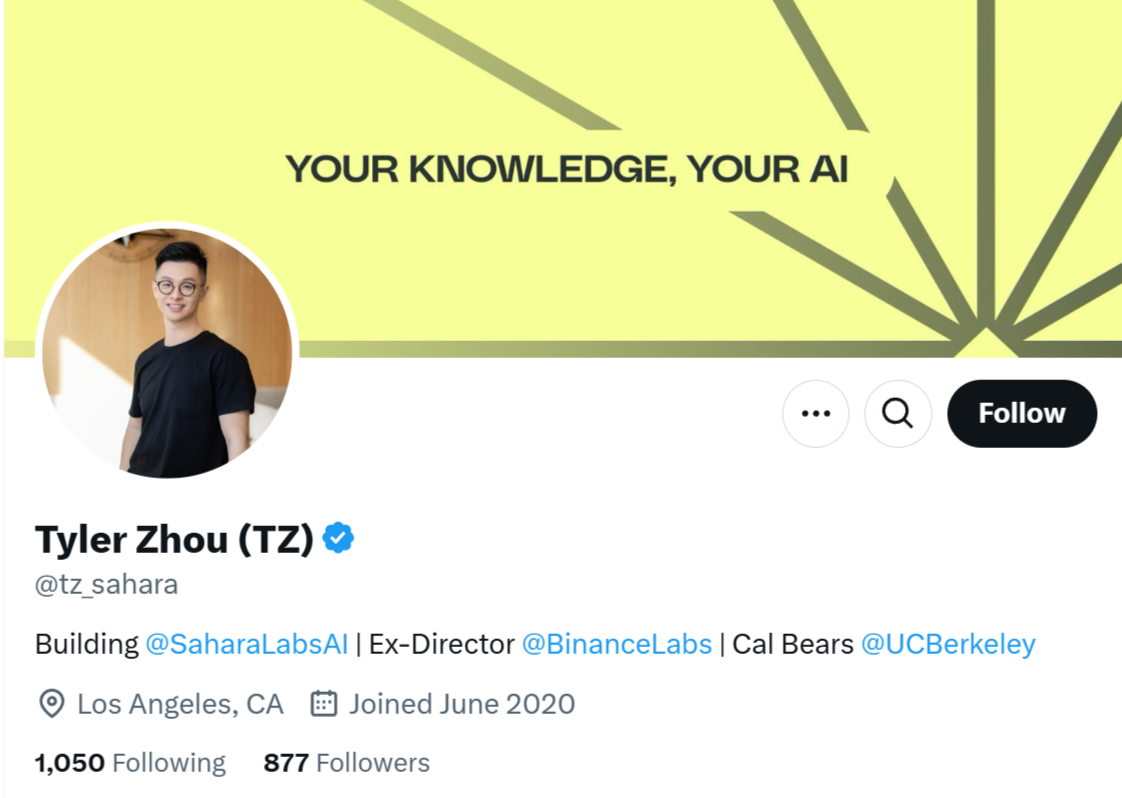Click the Los Angeles, CA location text

coord(180,704)
